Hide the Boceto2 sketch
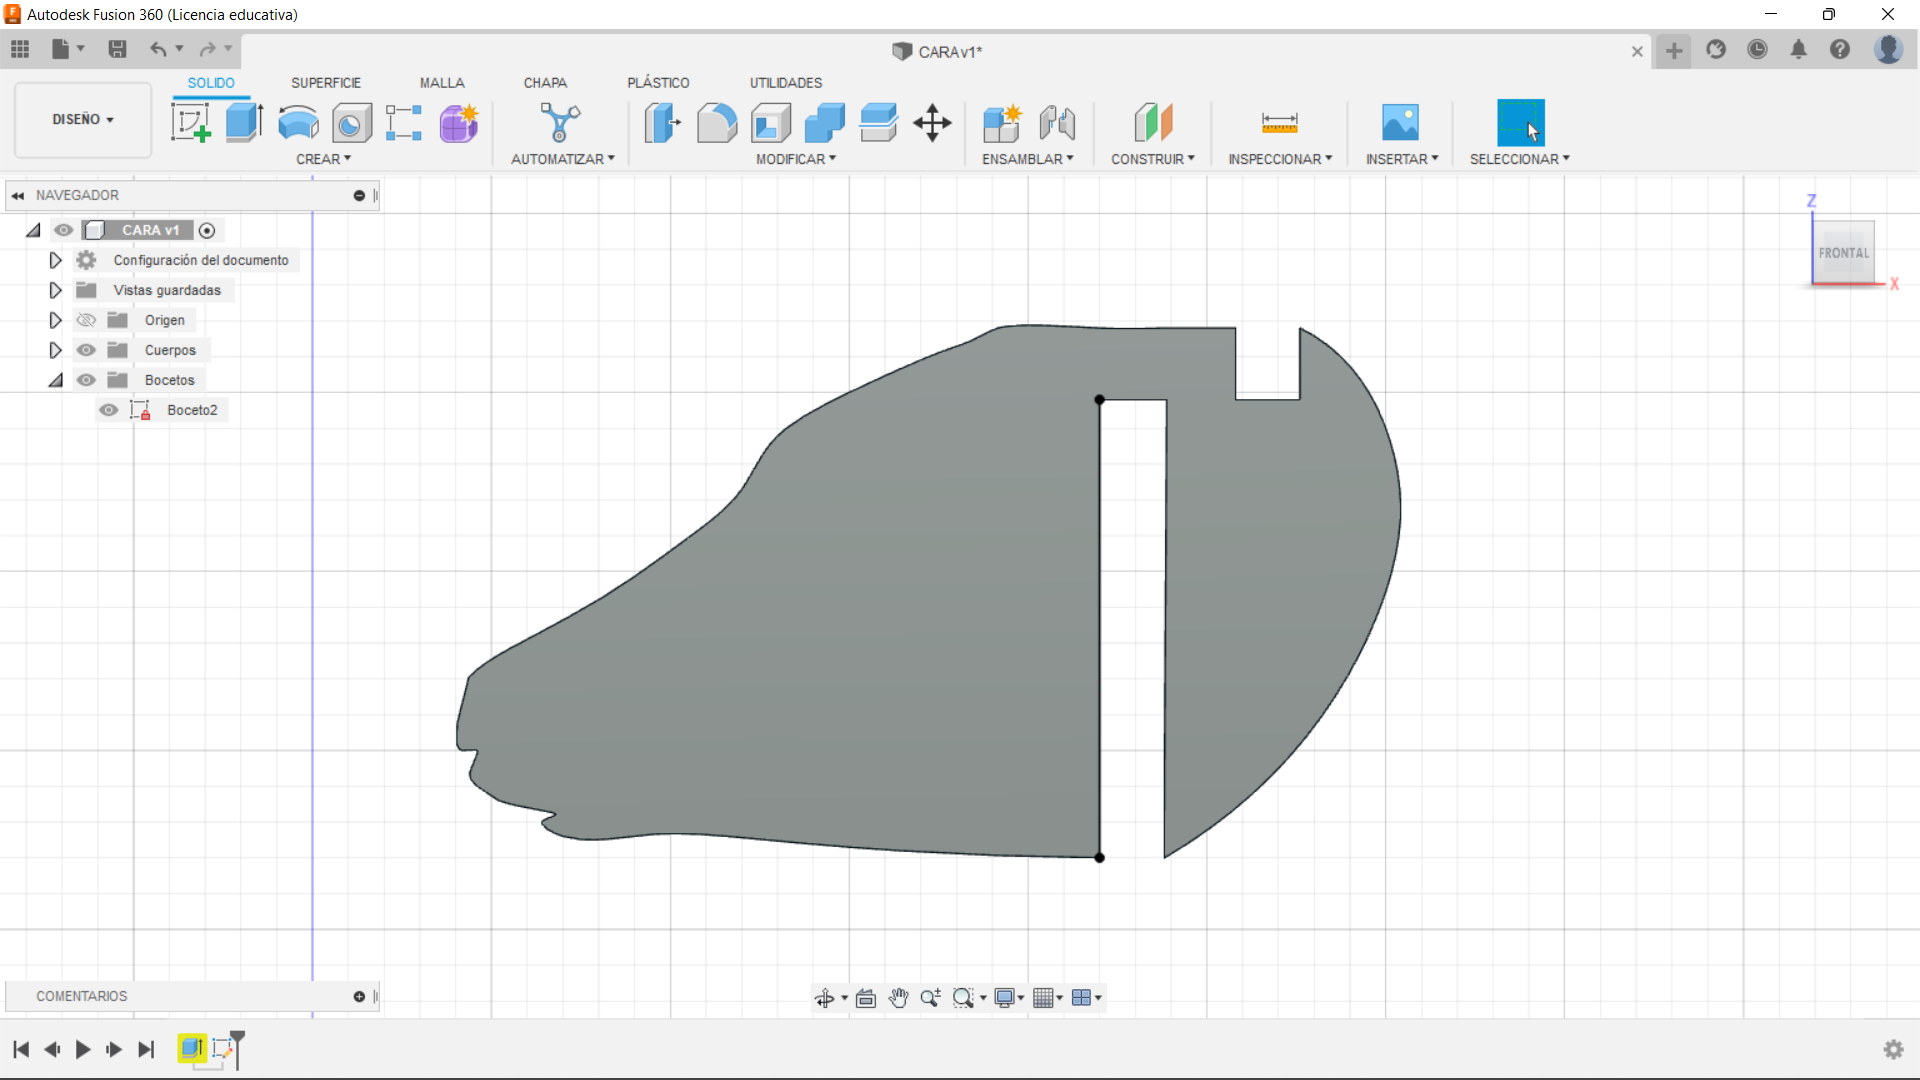 pyautogui.click(x=108, y=410)
